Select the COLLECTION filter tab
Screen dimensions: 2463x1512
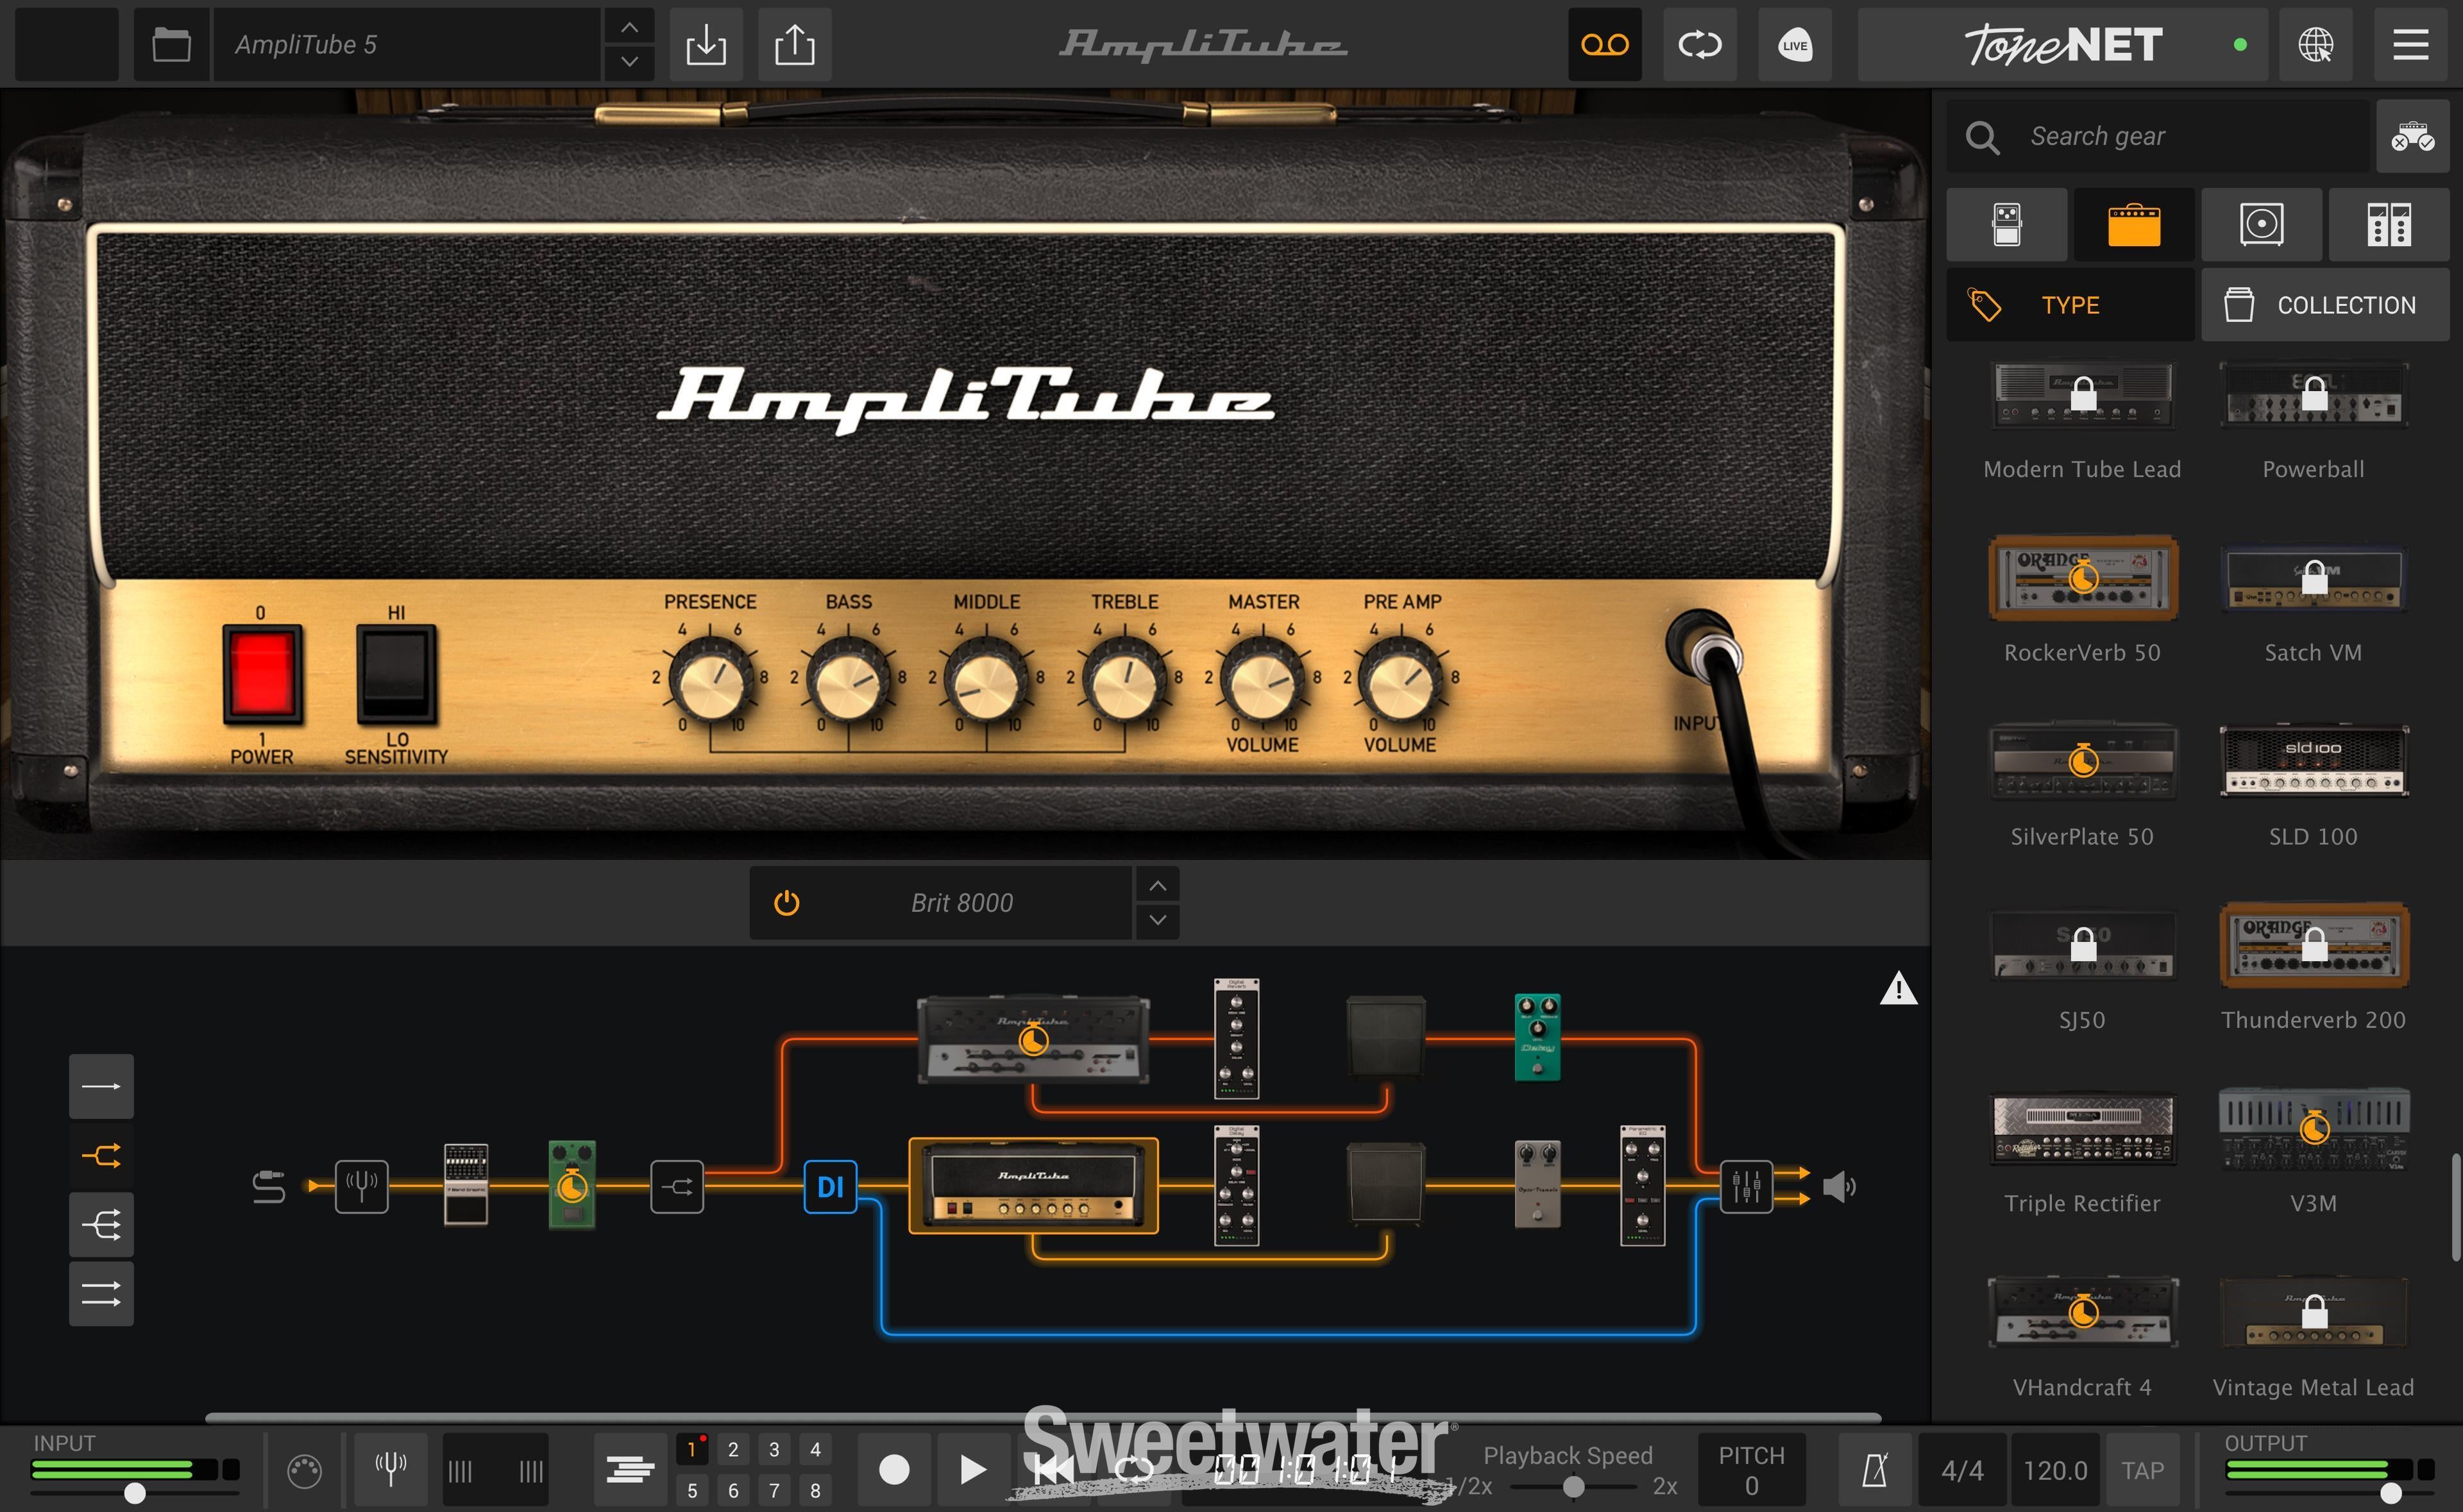[2325, 305]
